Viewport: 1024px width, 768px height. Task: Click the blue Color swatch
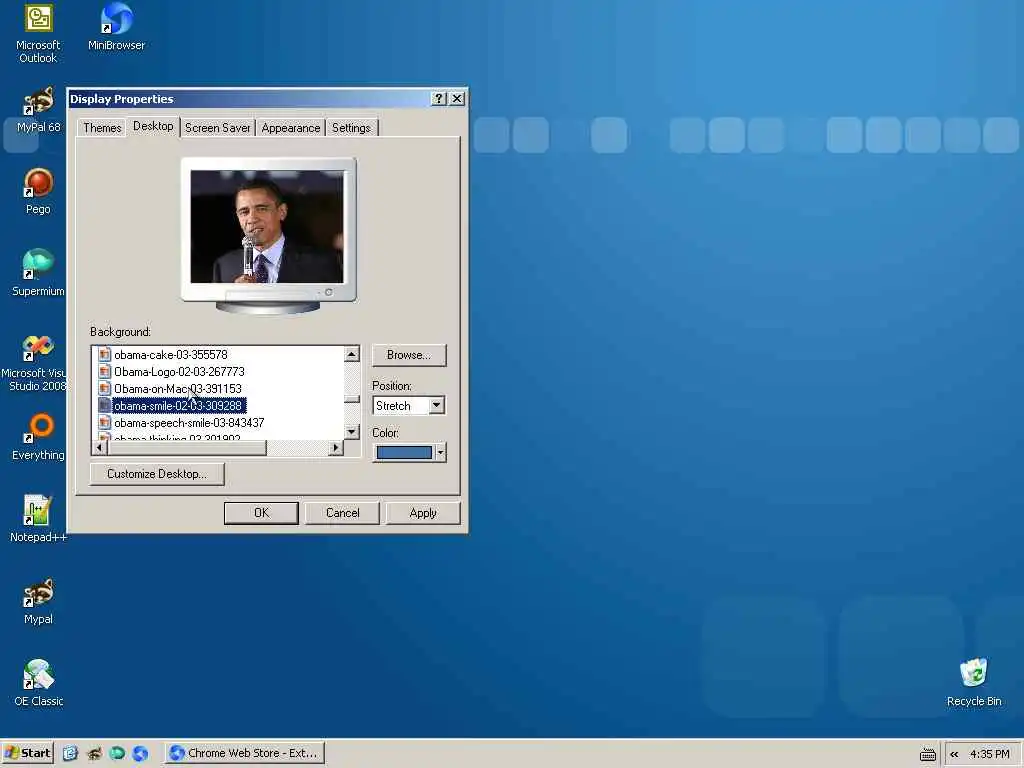[x=404, y=453]
